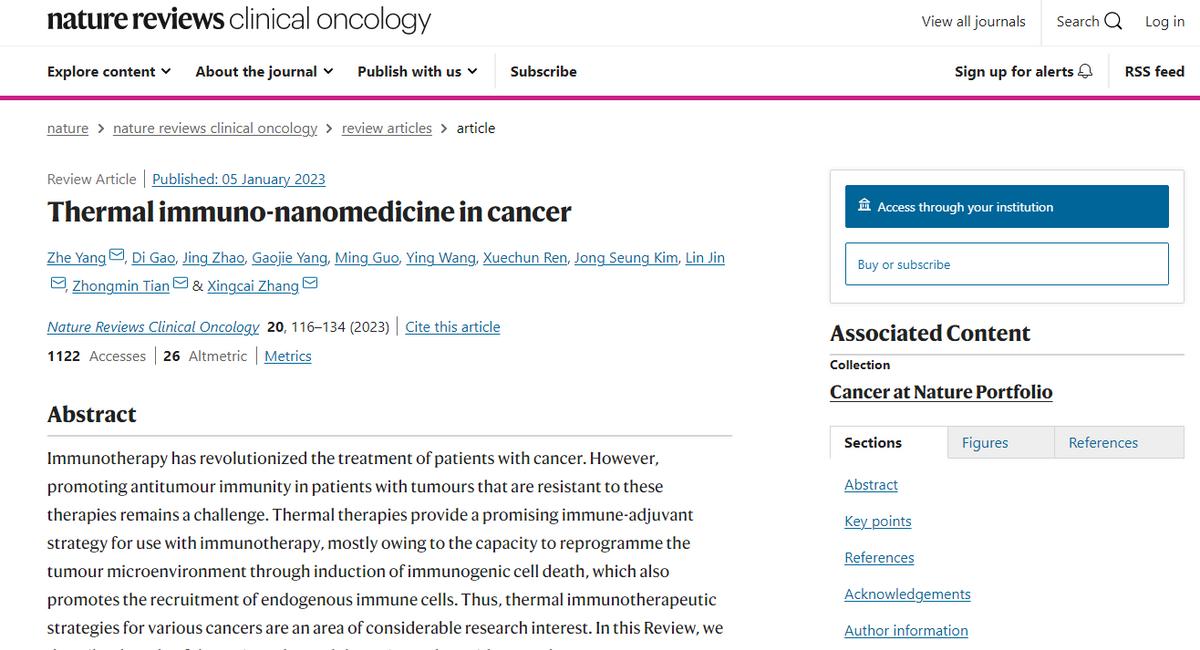Click Xingcai Zhang's email envelope icon
Viewport: 1200px width, 650px height.
click(310, 285)
